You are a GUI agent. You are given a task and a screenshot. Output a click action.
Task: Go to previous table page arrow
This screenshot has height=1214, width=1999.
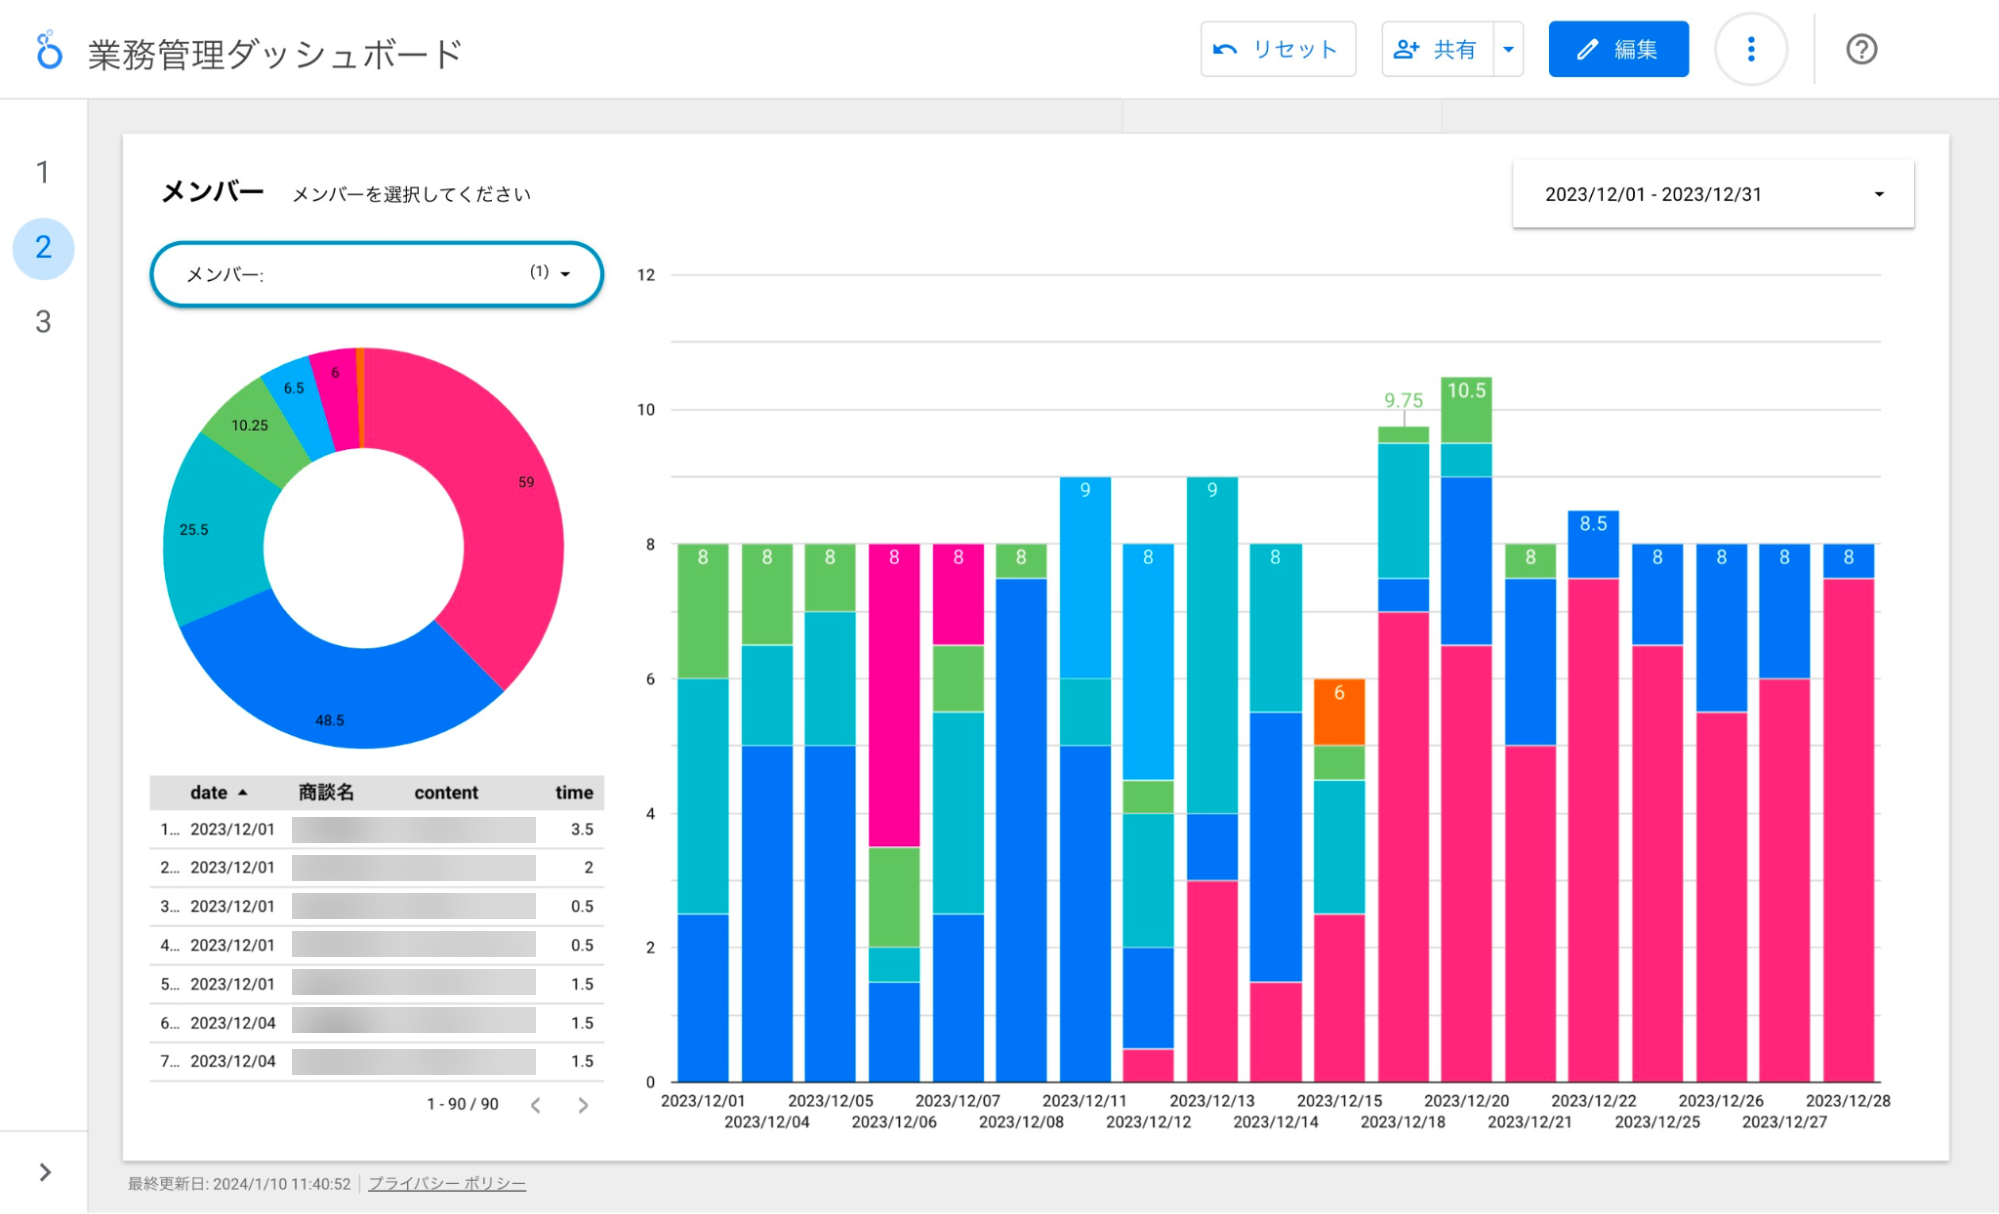[536, 1105]
